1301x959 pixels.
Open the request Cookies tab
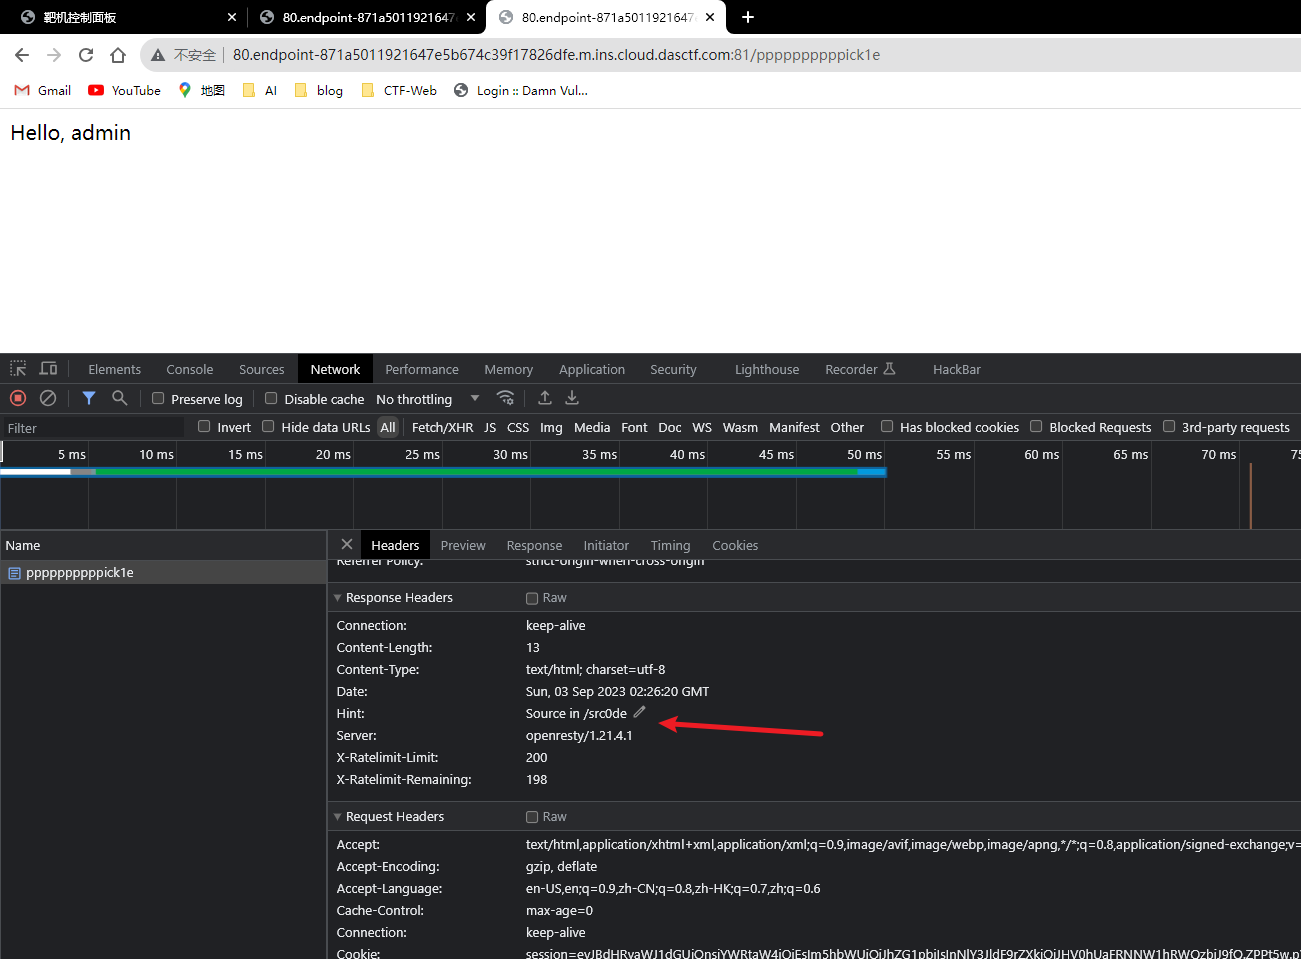coord(735,545)
